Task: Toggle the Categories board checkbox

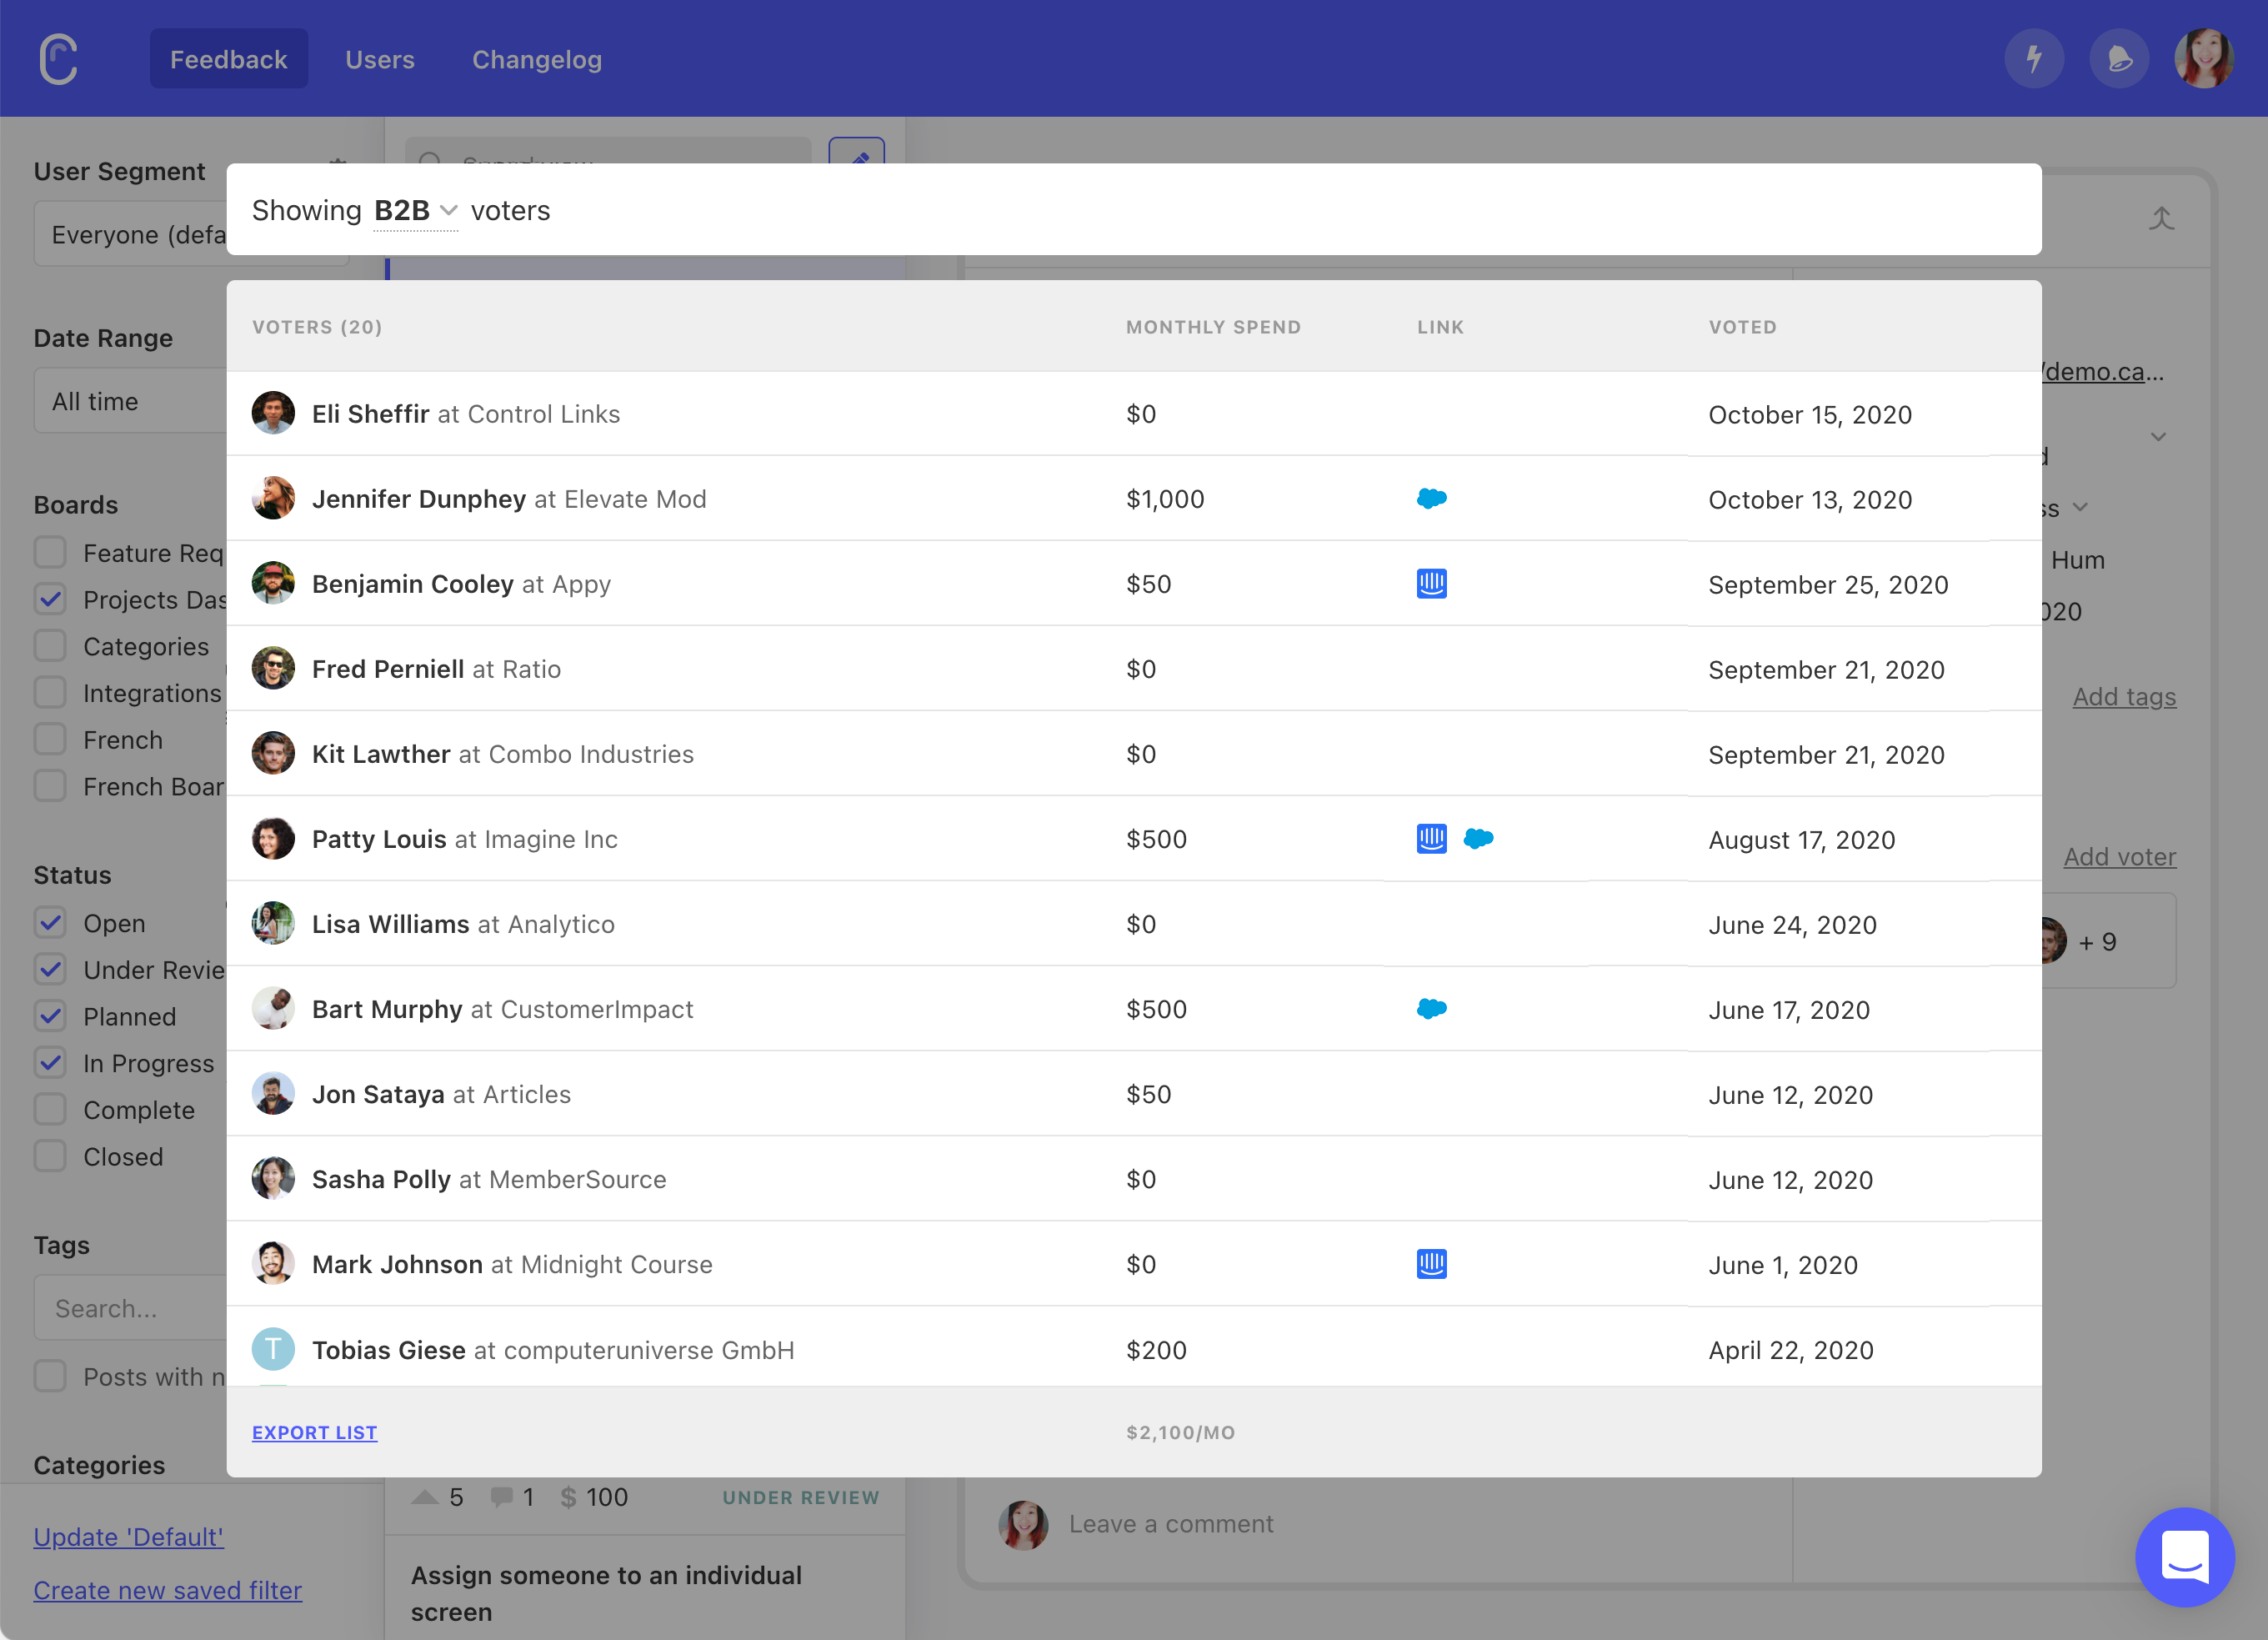Action: 50,646
